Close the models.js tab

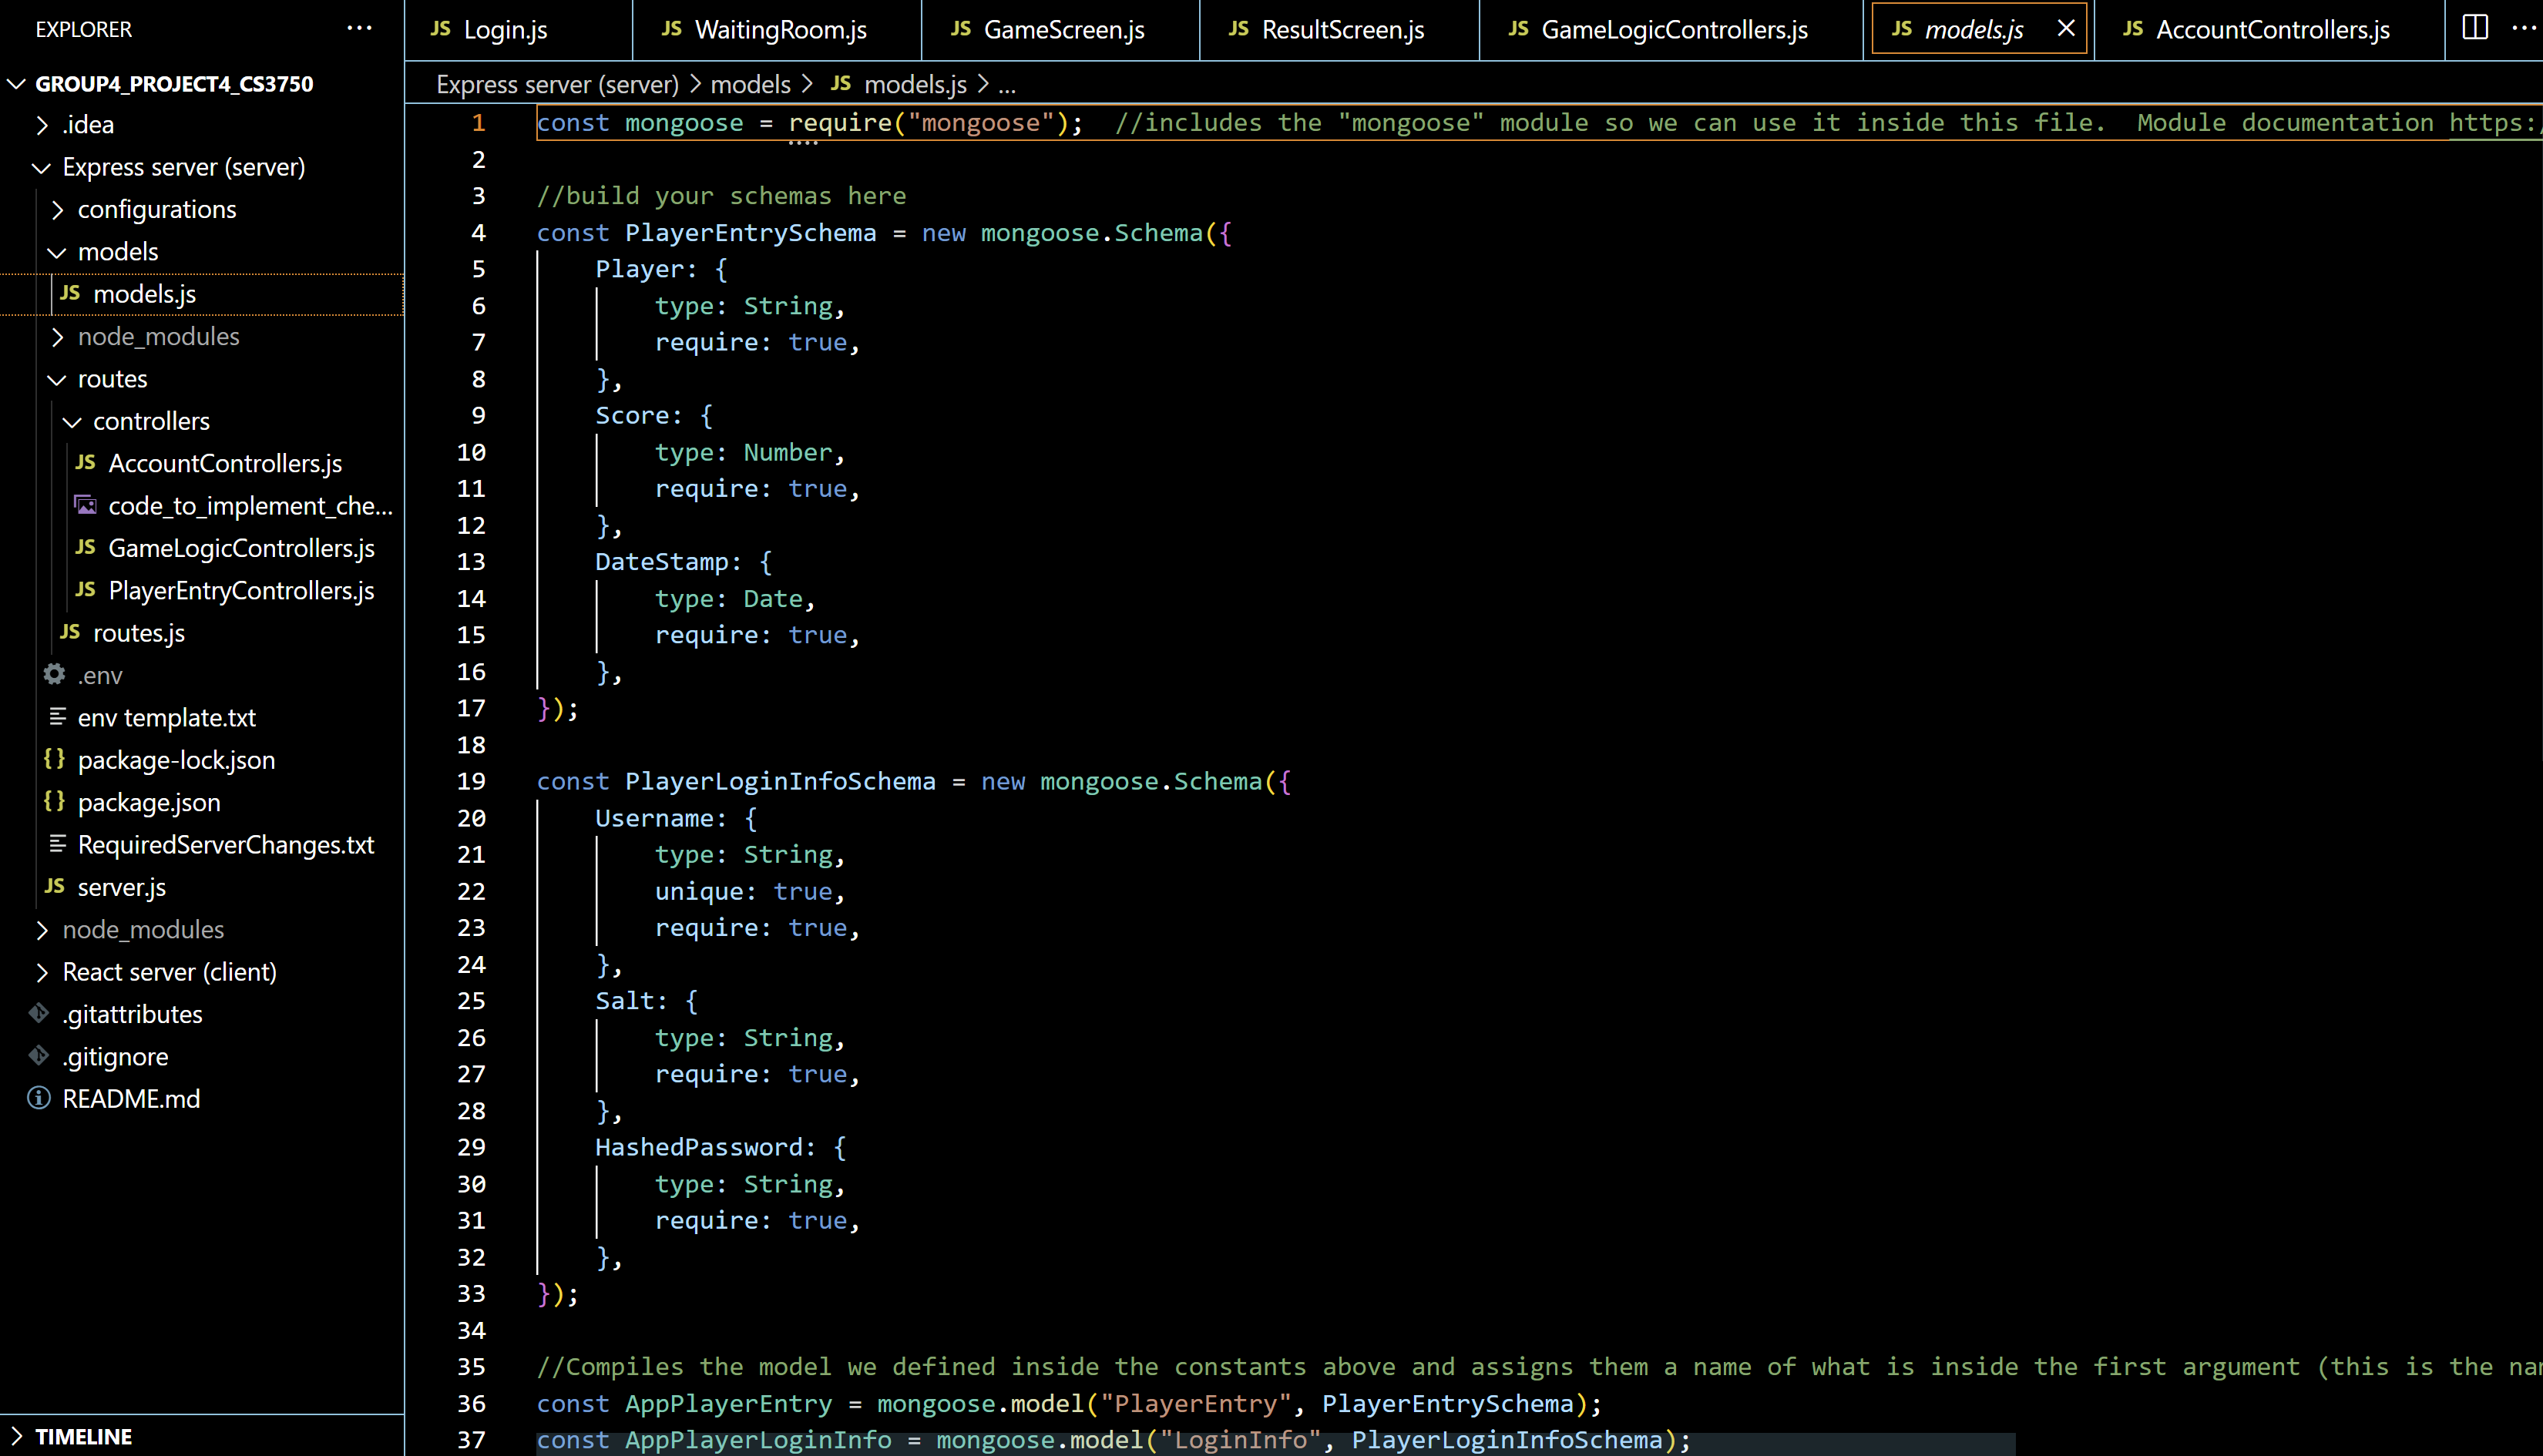coord(2066,29)
